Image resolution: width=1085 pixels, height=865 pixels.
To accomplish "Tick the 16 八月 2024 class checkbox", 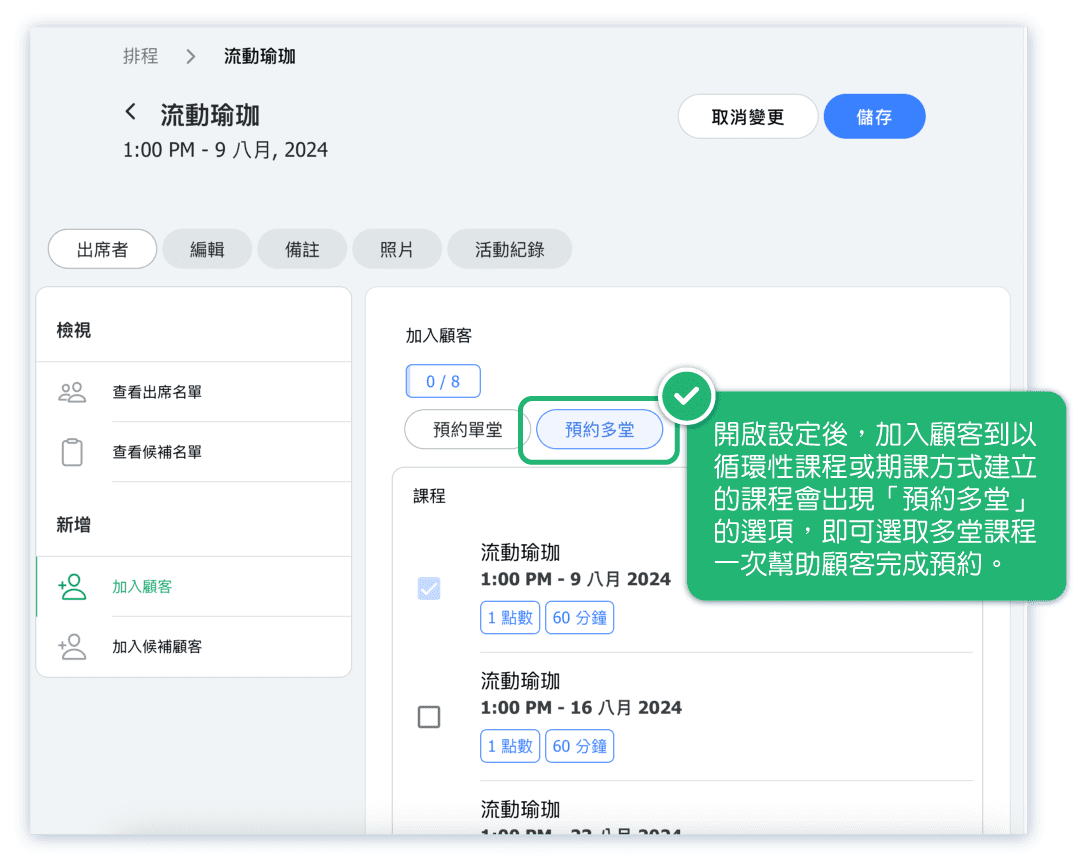I will pyautogui.click(x=429, y=717).
